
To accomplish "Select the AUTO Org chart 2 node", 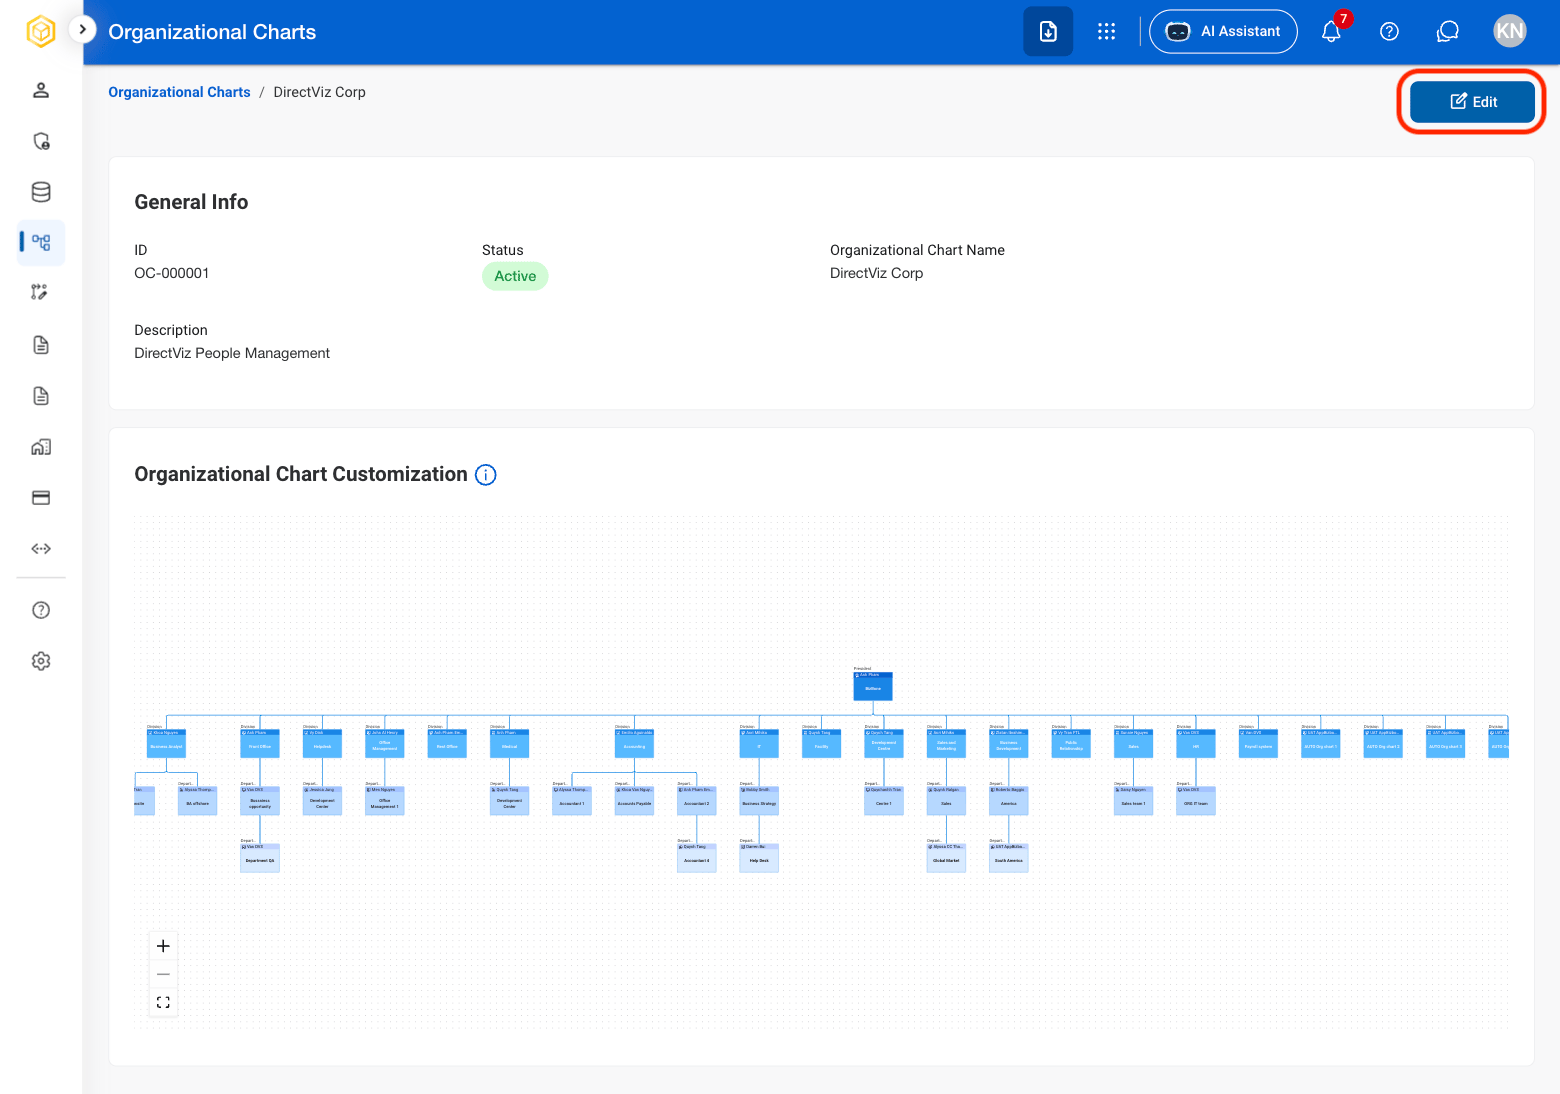I will click(1383, 743).
